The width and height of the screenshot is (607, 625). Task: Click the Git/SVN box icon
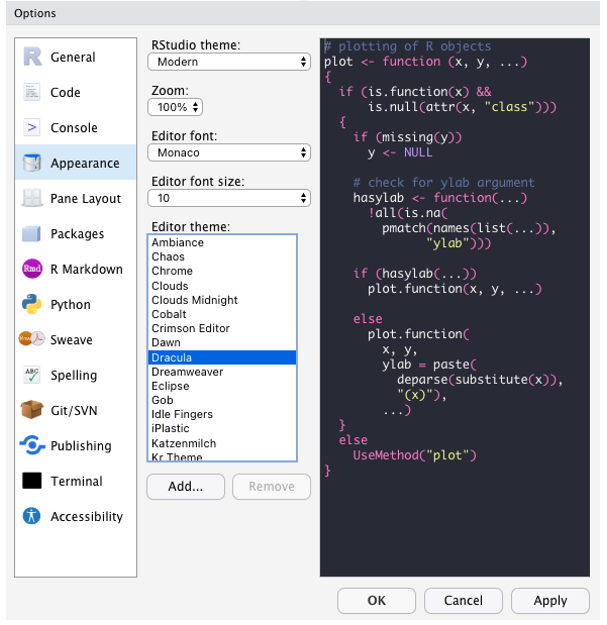click(32, 410)
